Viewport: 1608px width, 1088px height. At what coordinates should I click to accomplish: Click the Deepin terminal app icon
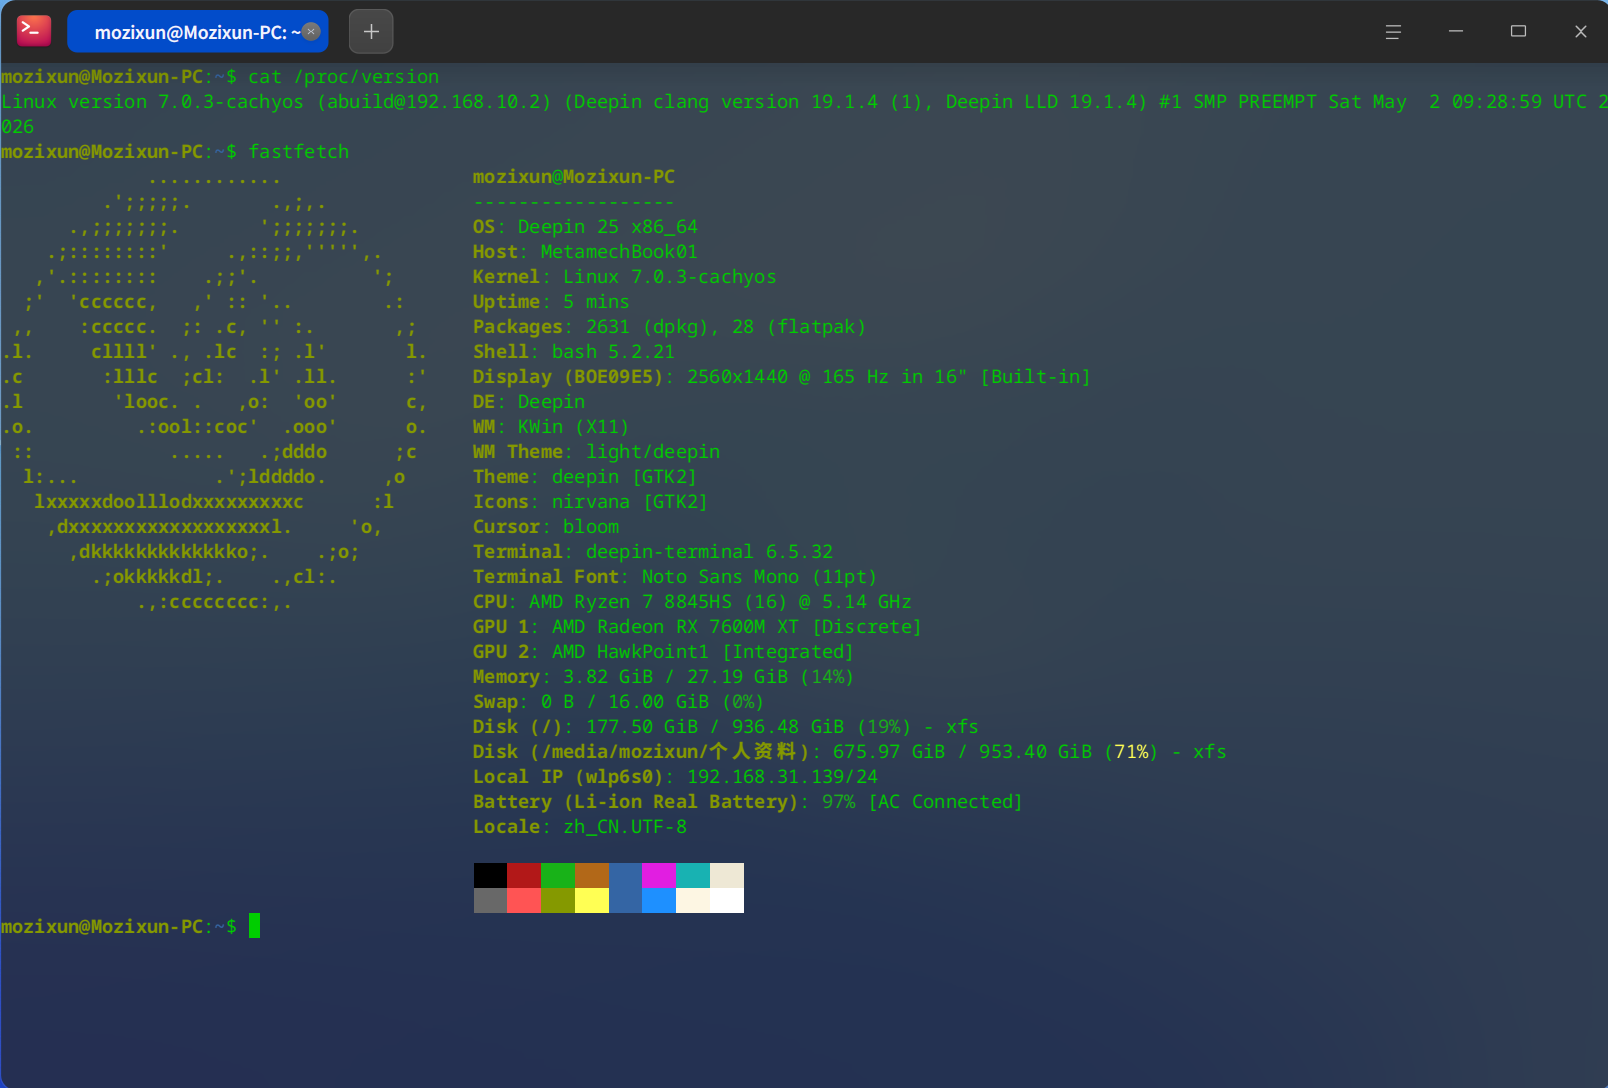(x=34, y=31)
